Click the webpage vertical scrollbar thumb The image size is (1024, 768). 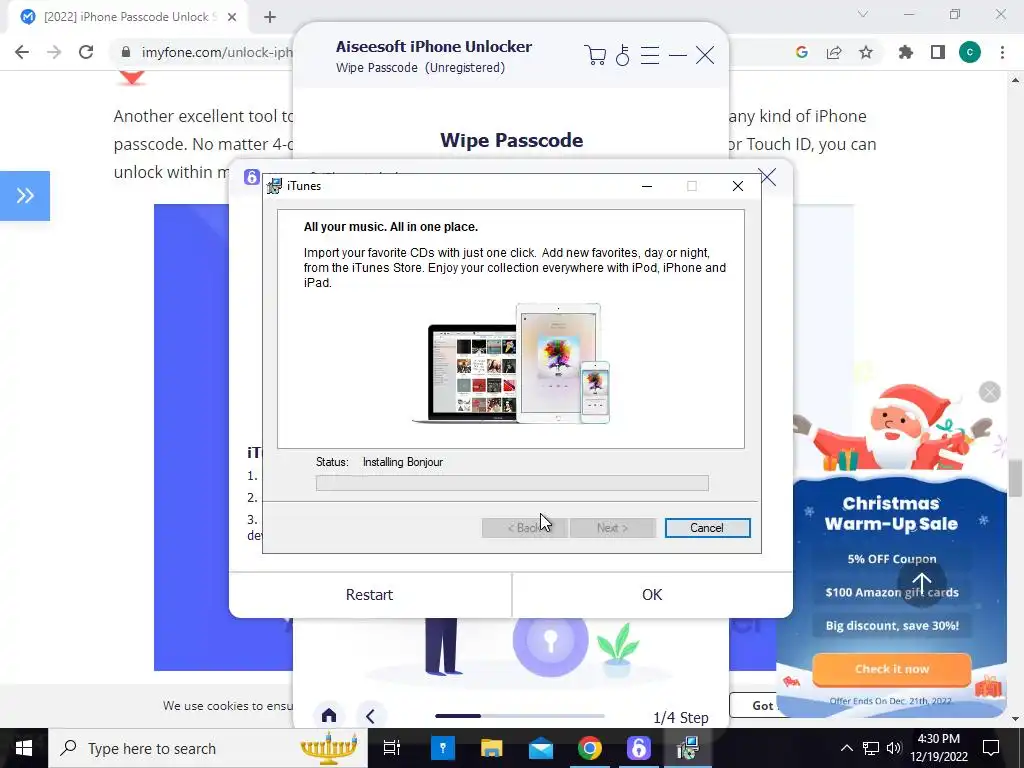click(1015, 478)
